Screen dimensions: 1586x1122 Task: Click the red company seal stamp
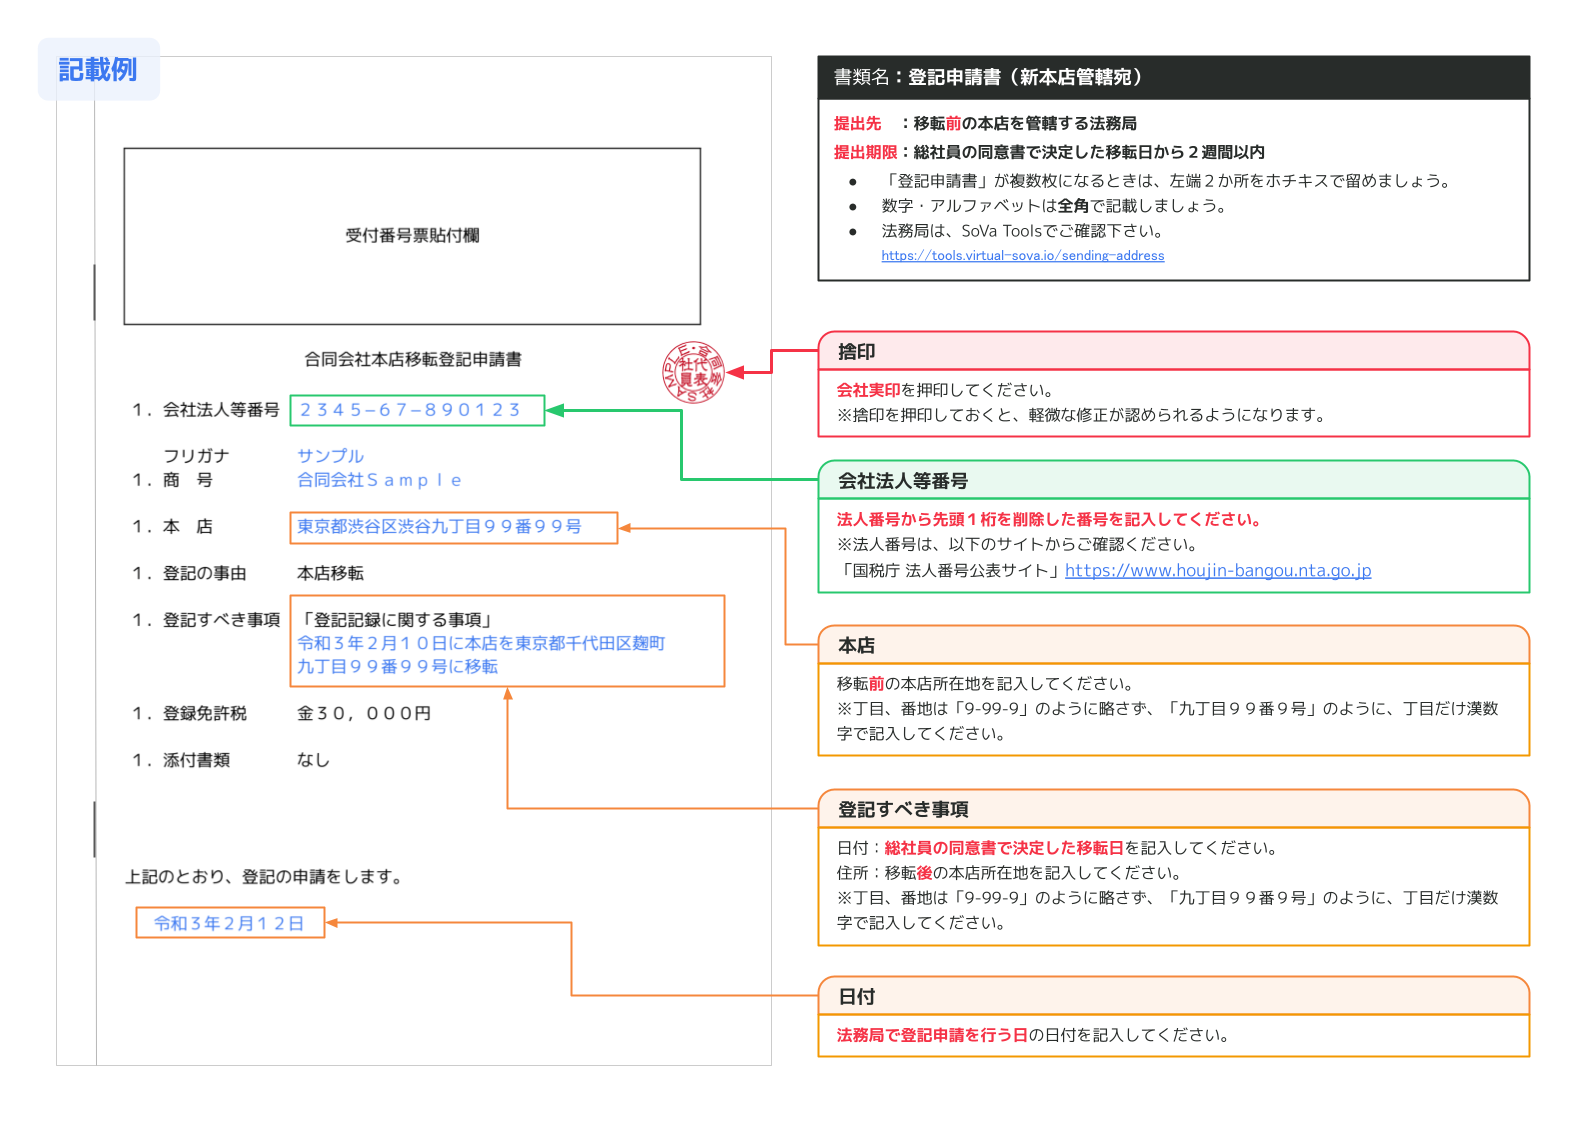[x=694, y=373]
